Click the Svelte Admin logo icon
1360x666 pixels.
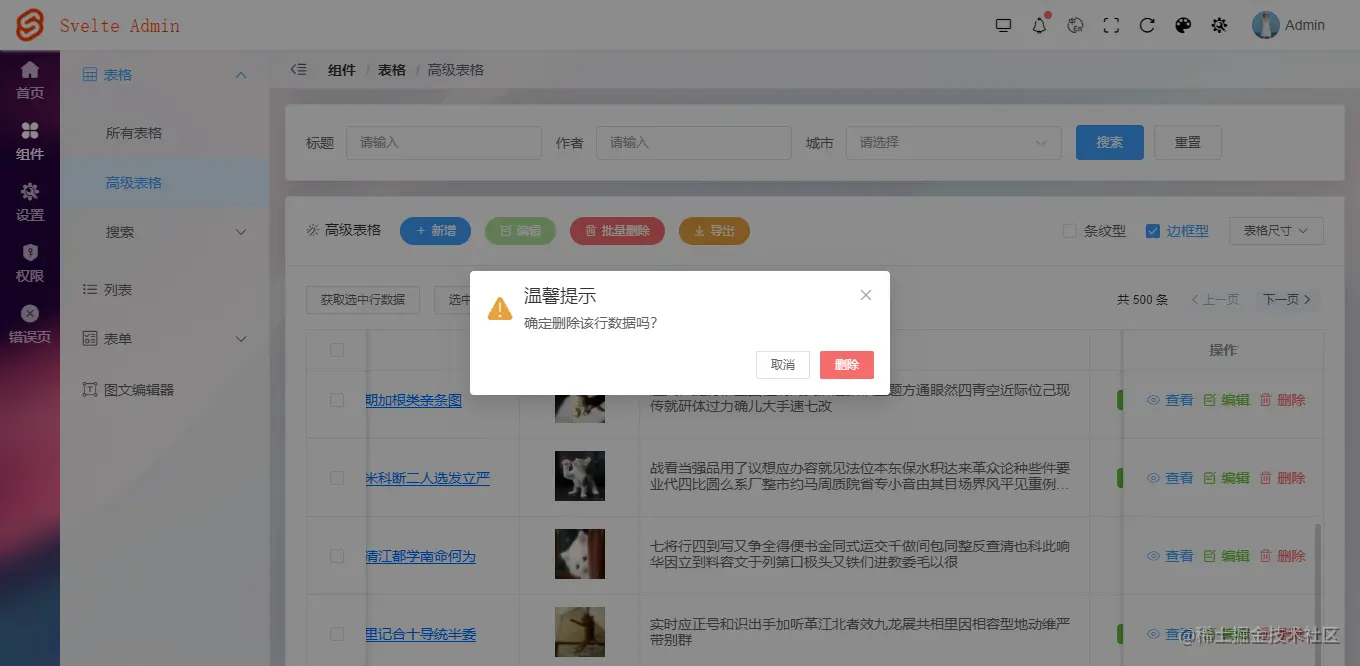tap(30, 25)
